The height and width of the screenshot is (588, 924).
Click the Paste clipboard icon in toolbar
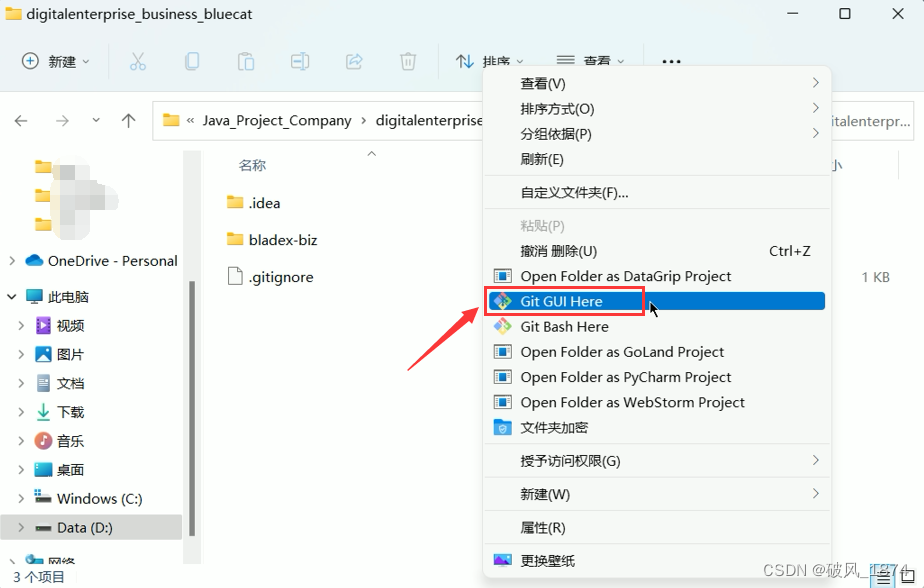coord(246,61)
